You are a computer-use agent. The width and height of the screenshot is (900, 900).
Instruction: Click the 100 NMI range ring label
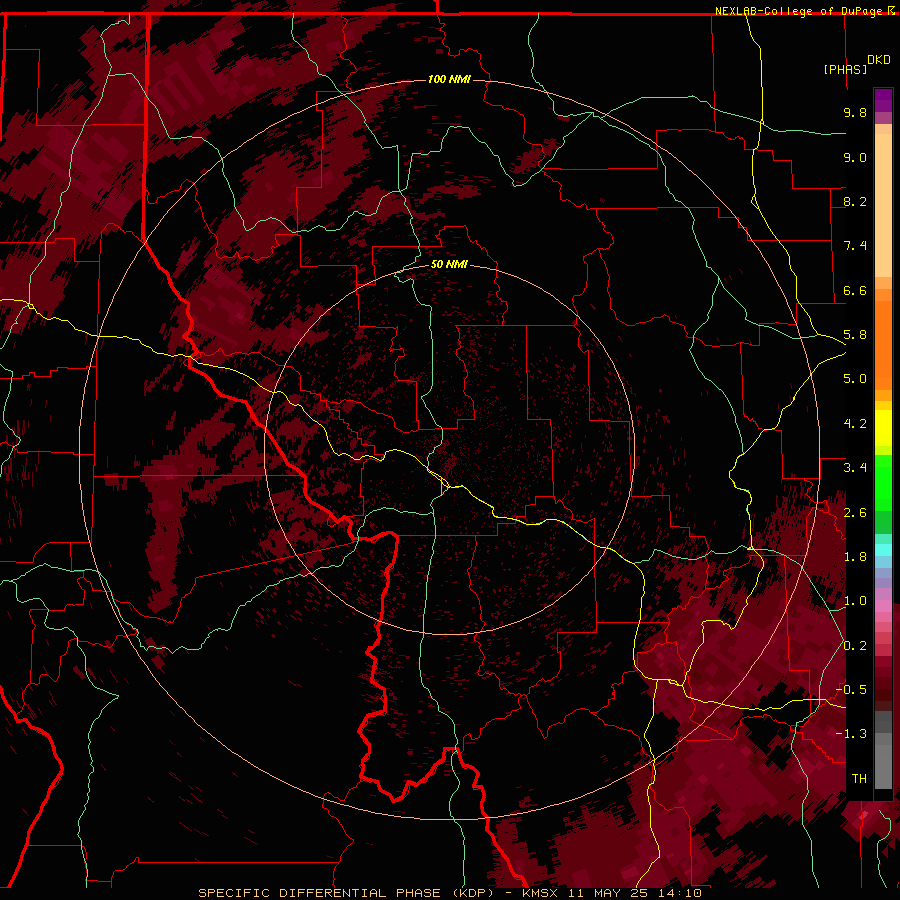tap(449, 79)
